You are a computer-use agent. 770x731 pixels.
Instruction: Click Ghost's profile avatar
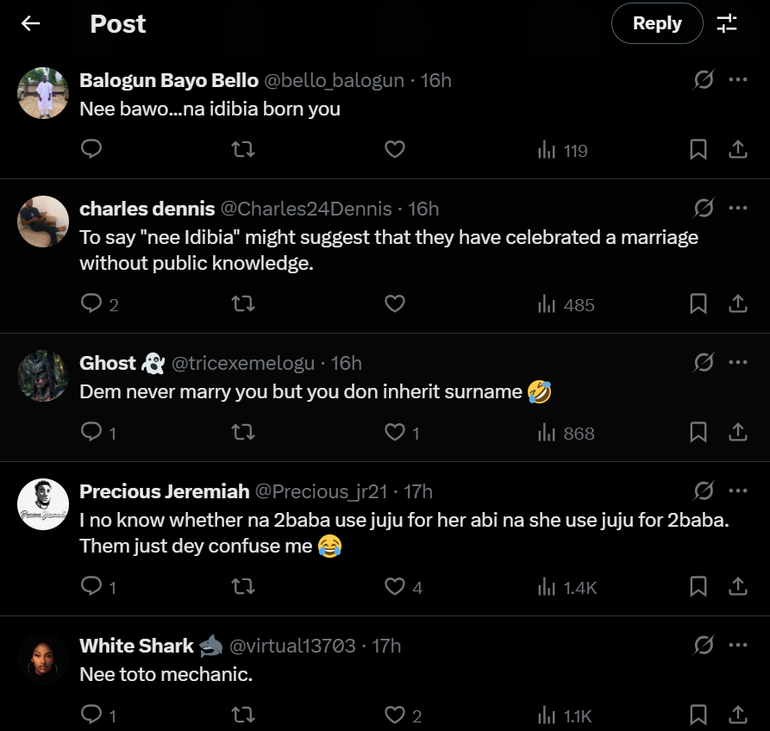43,376
